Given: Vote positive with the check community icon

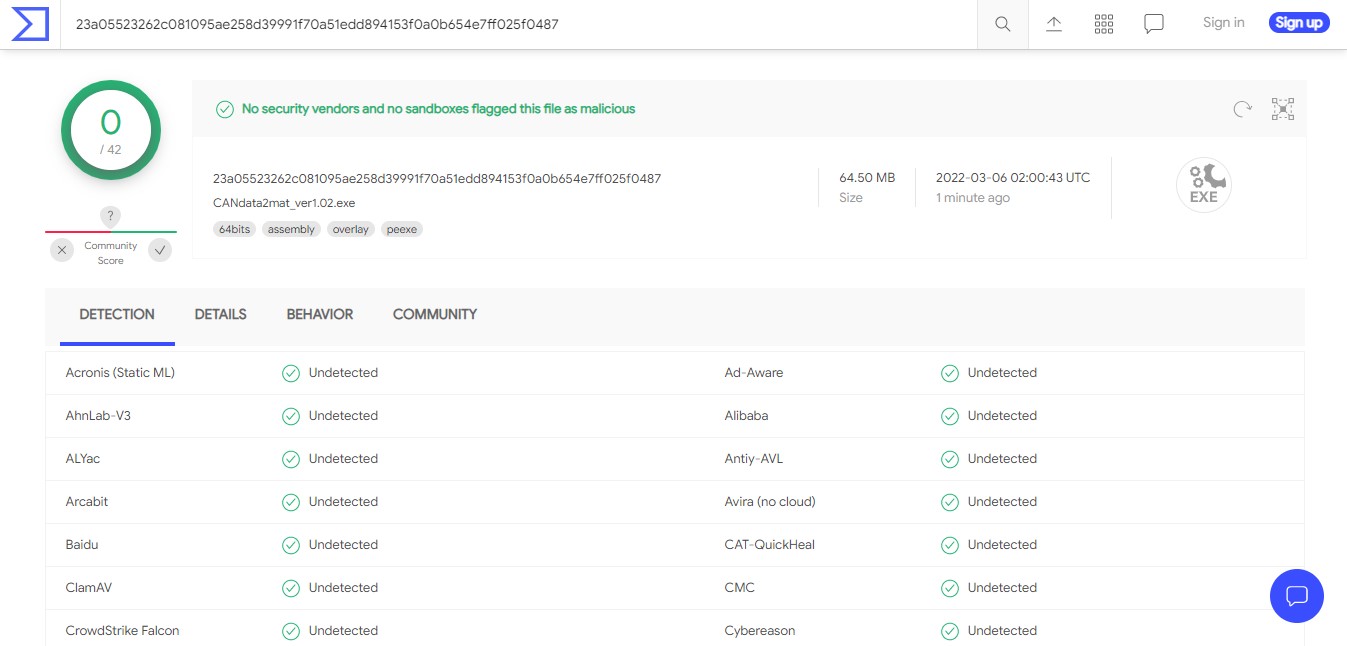Looking at the screenshot, I should 160,250.
